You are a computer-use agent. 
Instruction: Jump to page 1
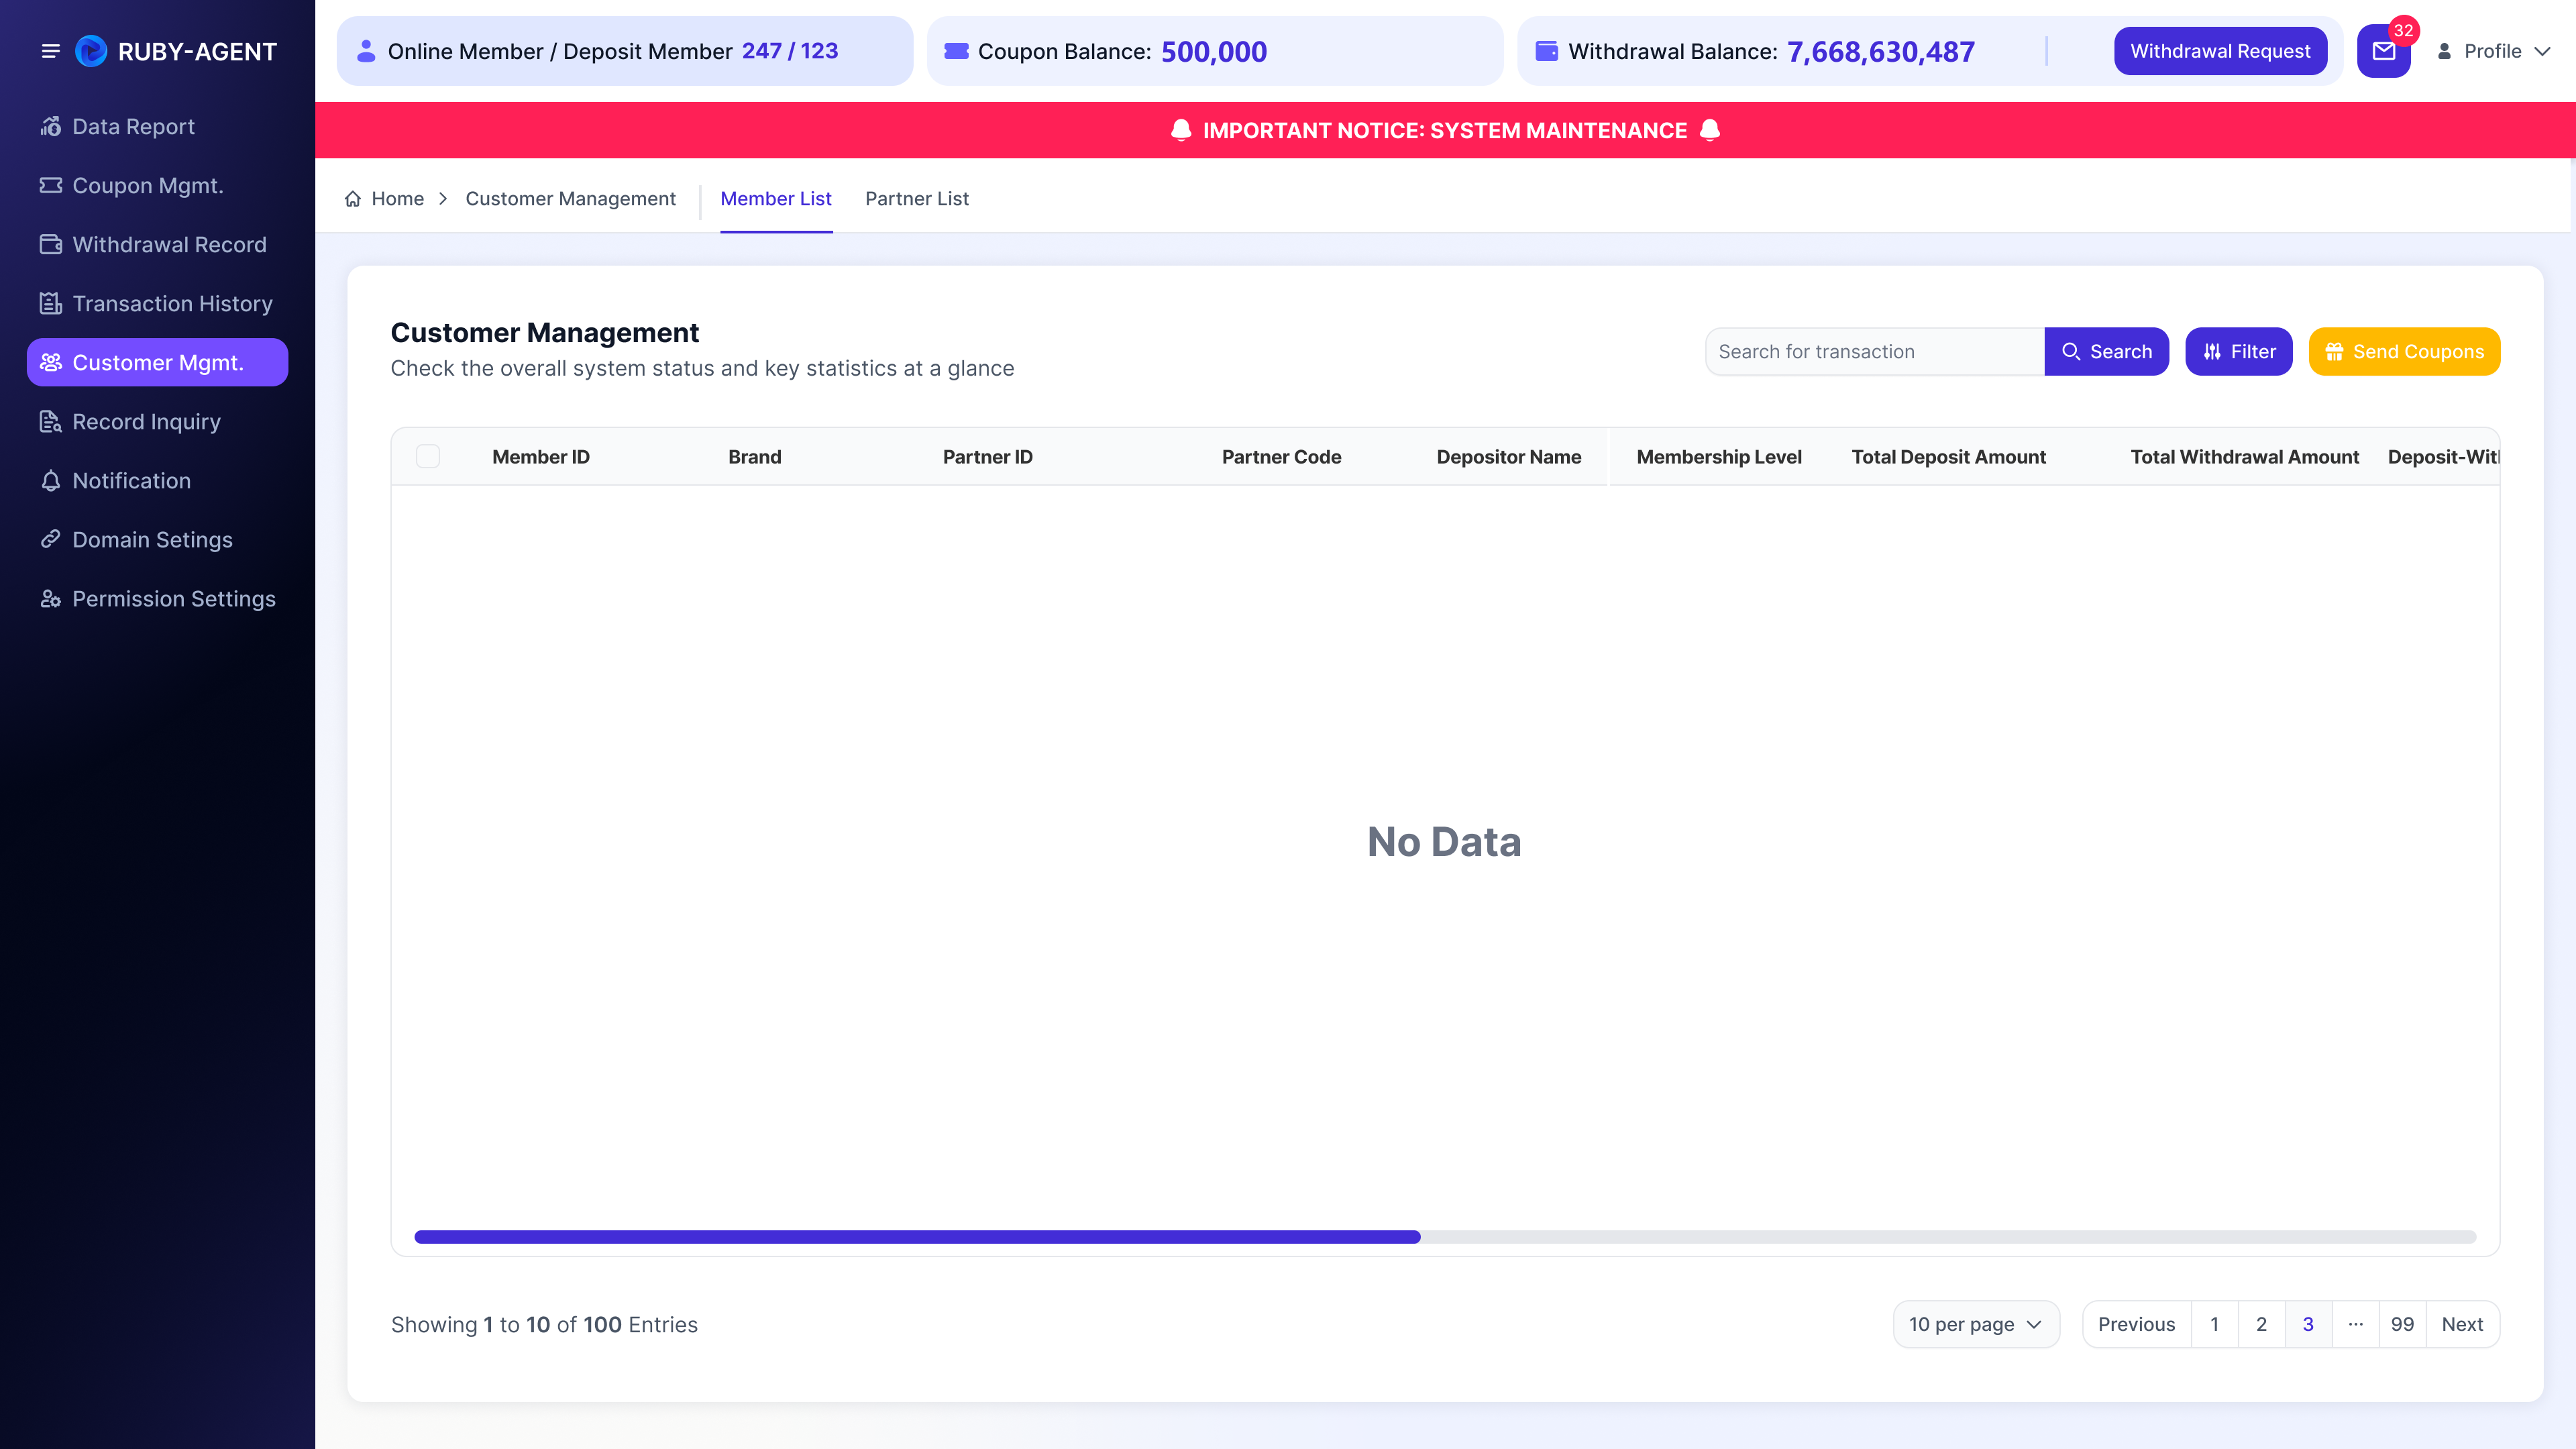pos(2214,1324)
